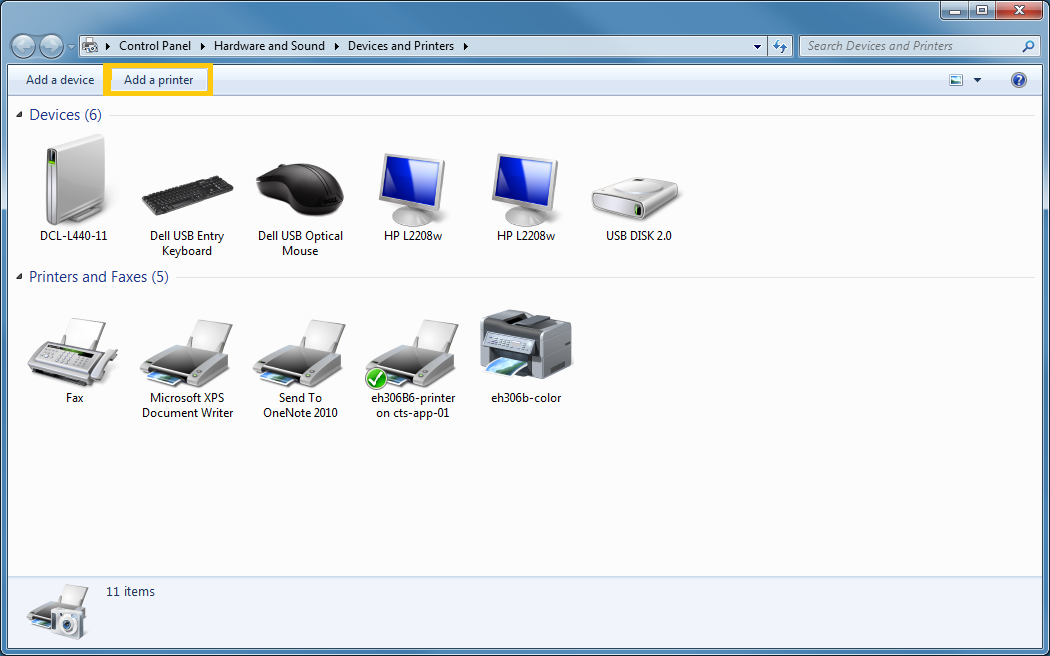The image size is (1050, 656).
Task: Click Add a printer
Action: (x=158, y=79)
